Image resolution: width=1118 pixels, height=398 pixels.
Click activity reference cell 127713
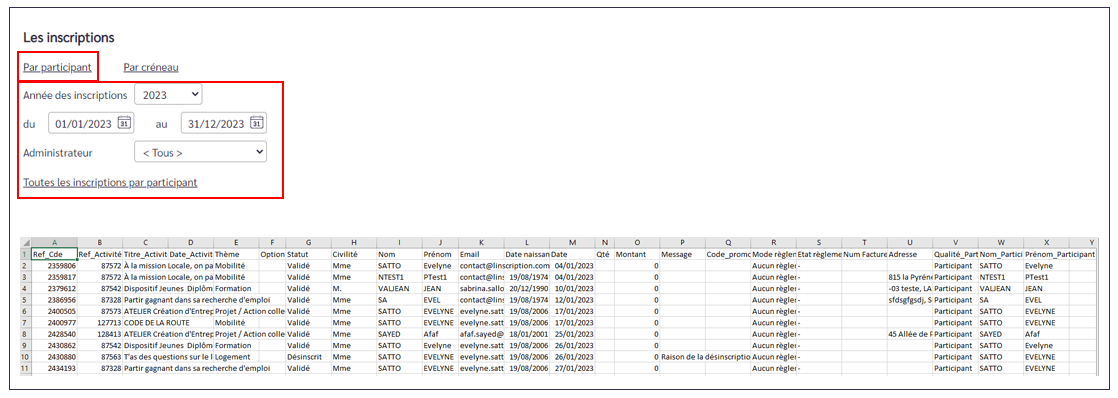100,322
